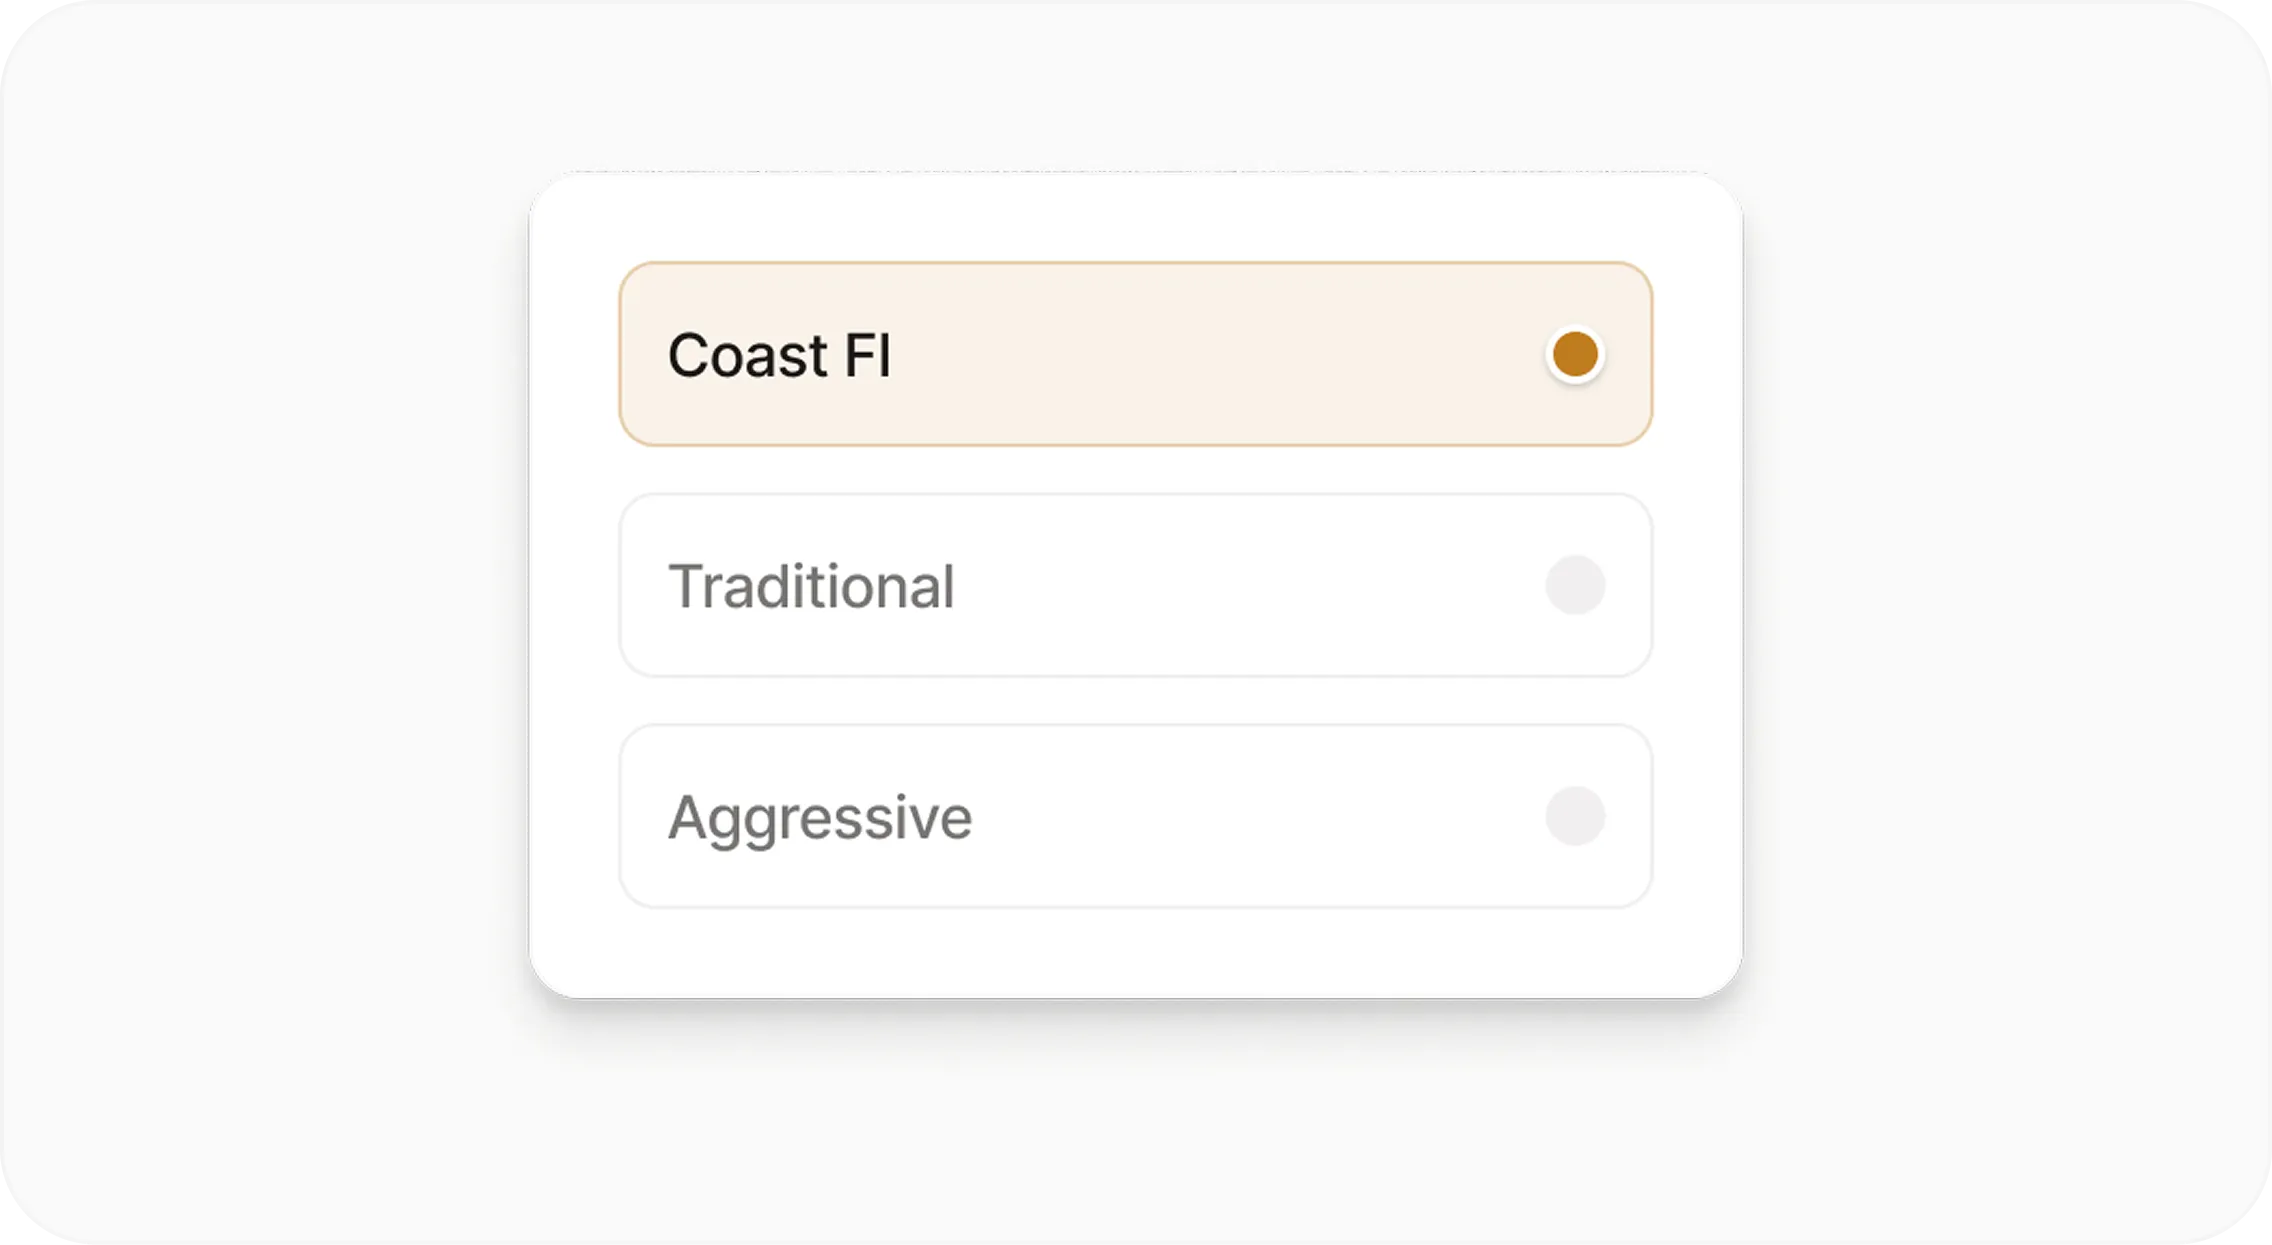Click the empty radio circle beside Traditional

1577,583
